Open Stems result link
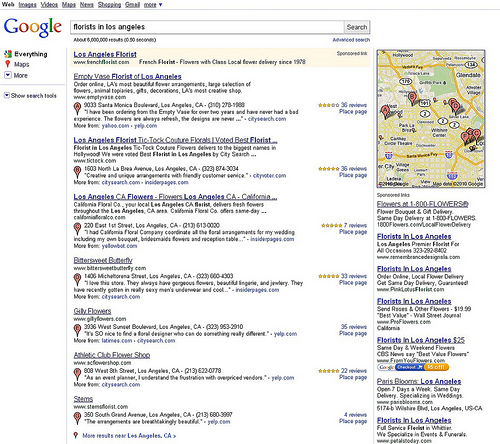 pos(83,399)
